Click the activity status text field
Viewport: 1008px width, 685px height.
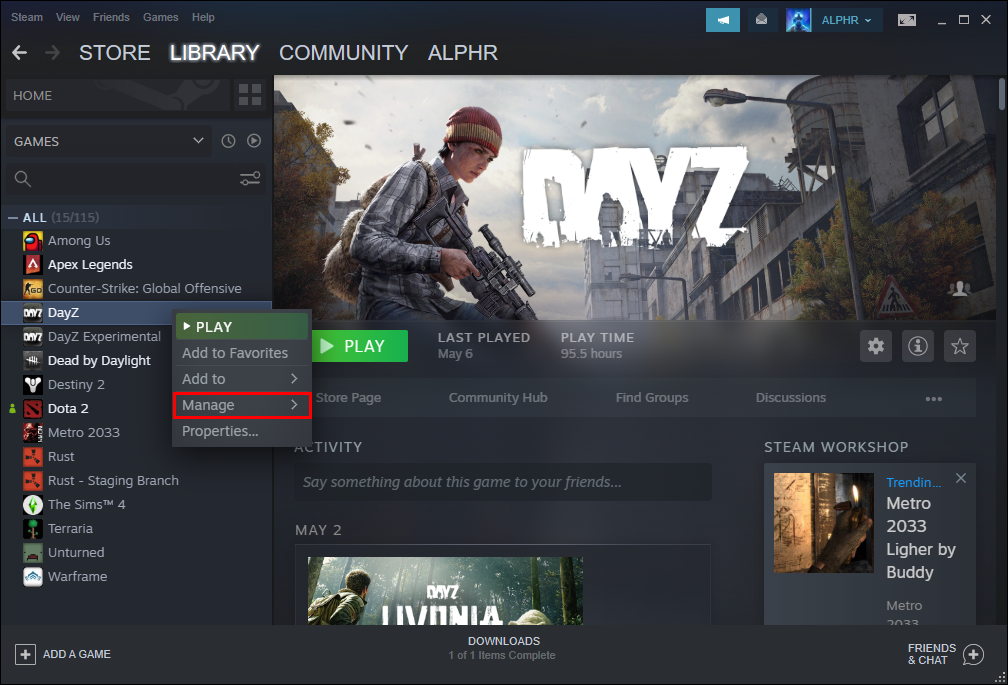click(503, 482)
